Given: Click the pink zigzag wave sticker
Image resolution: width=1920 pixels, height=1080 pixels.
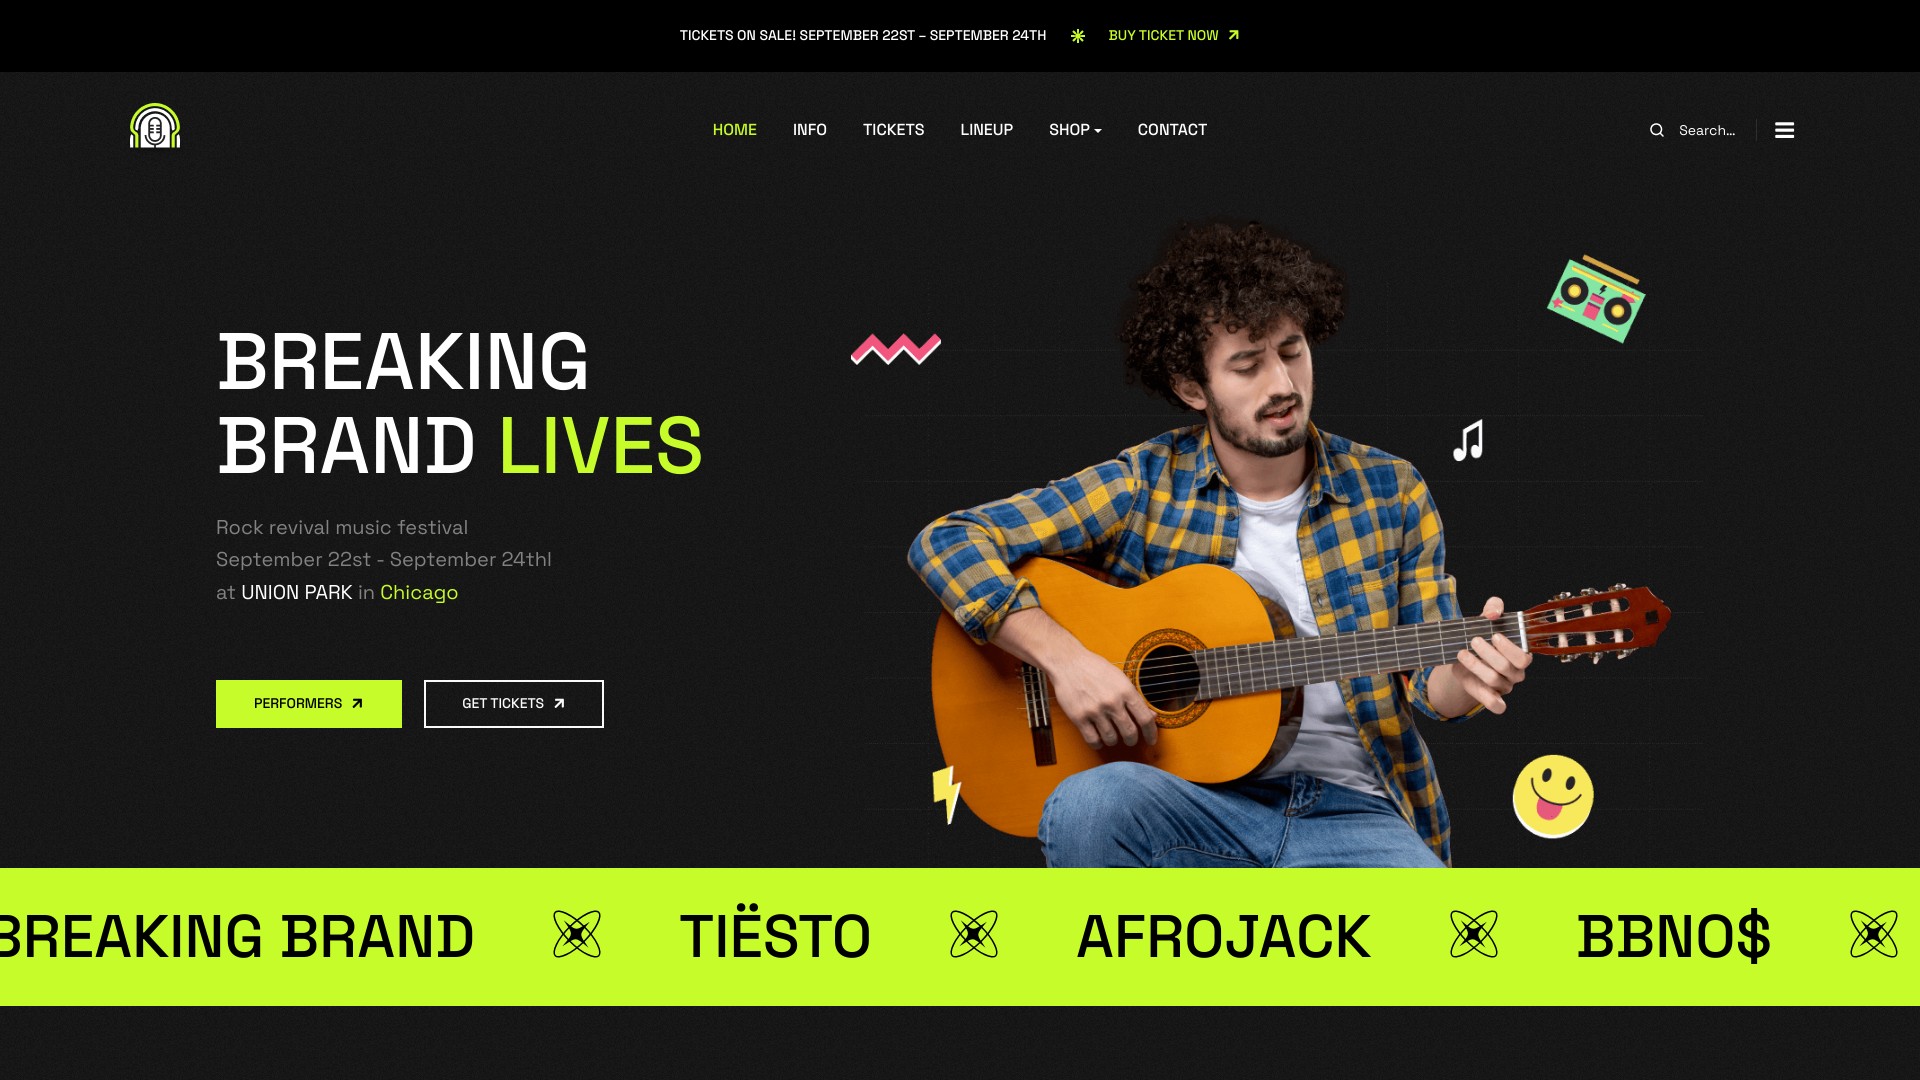Looking at the screenshot, I should (896, 349).
